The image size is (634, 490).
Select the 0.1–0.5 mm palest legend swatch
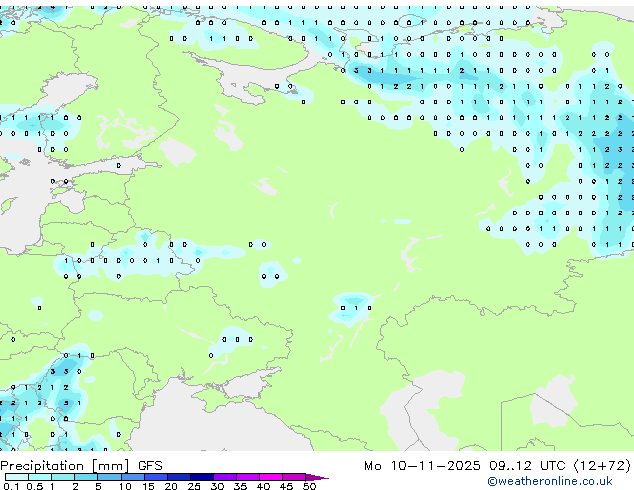pos(17,477)
